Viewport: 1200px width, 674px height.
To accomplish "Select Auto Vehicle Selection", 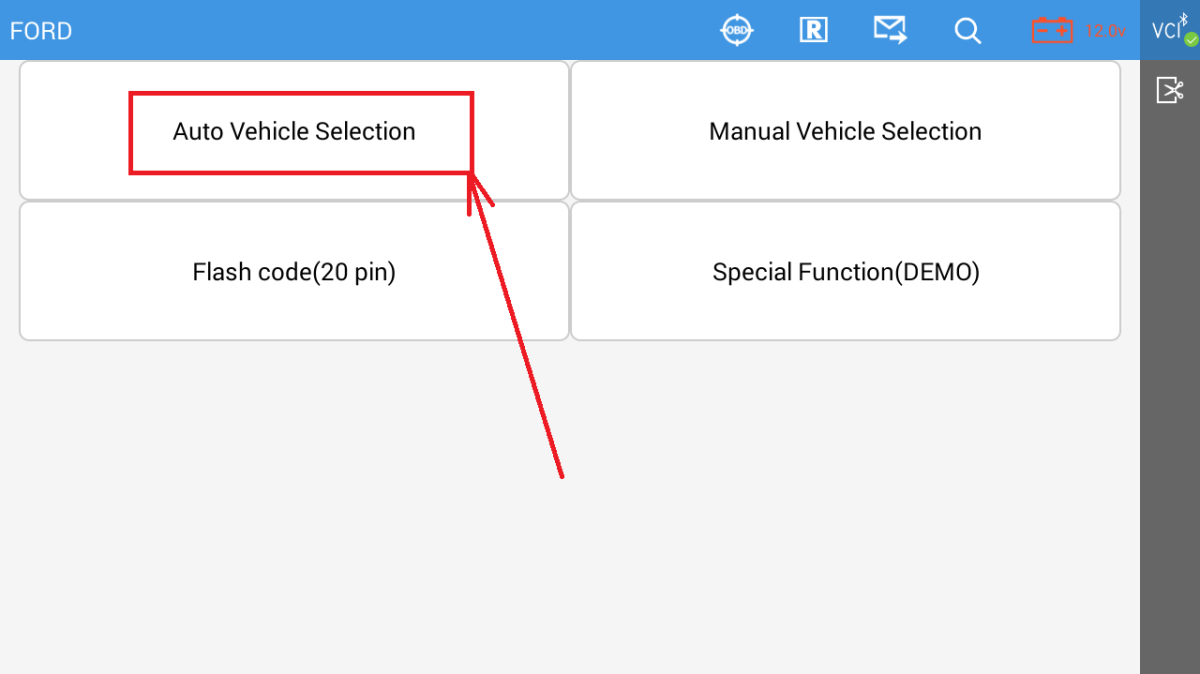I will point(294,131).
